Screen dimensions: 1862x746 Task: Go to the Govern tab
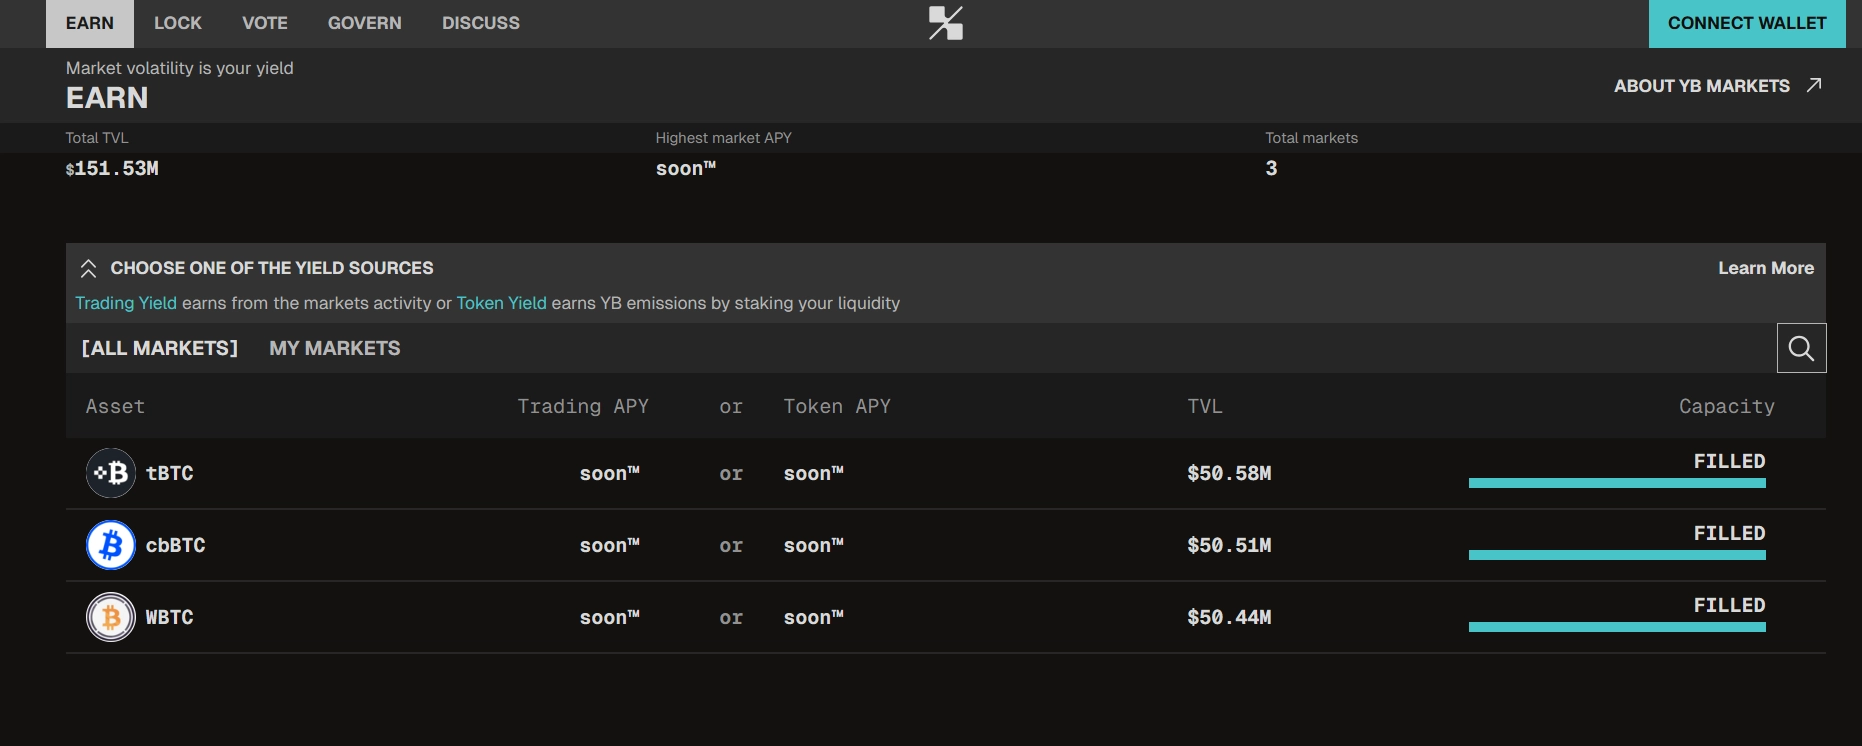pyautogui.click(x=365, y=23)
